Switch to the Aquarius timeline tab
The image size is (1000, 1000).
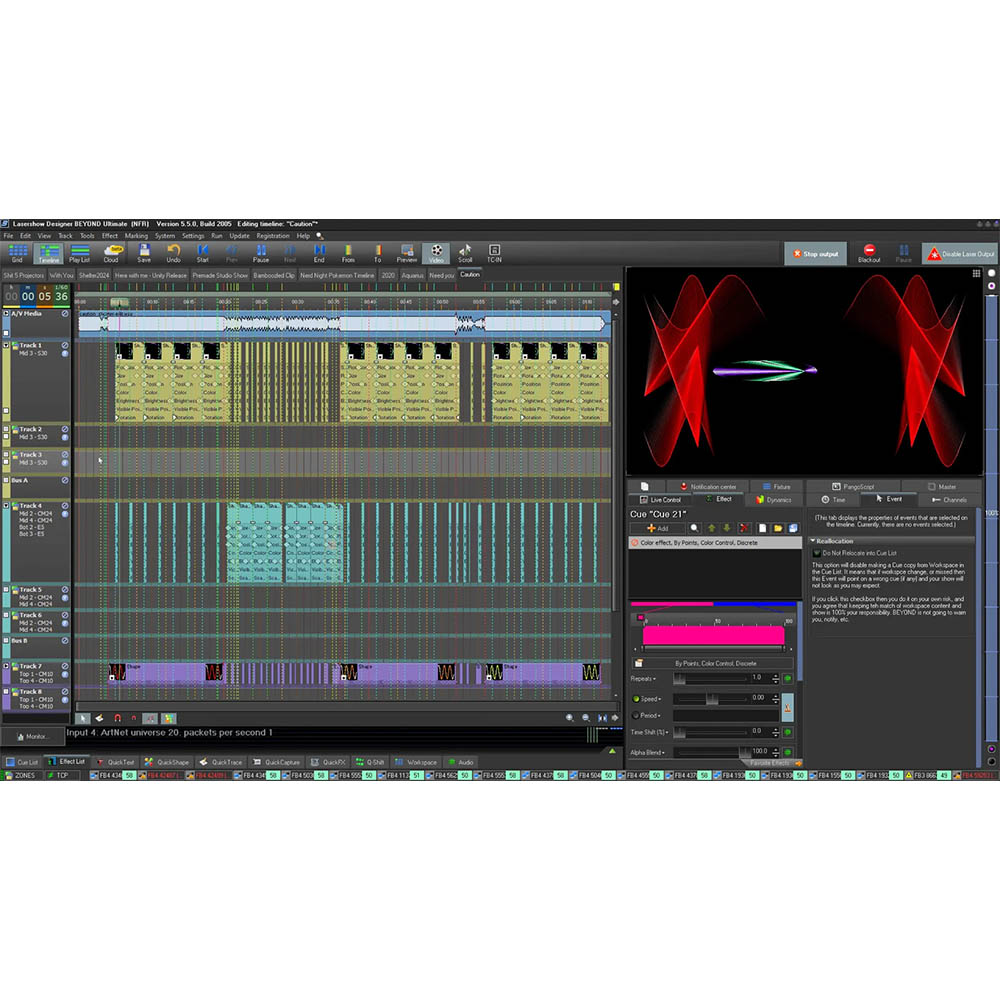click(413, 275)
